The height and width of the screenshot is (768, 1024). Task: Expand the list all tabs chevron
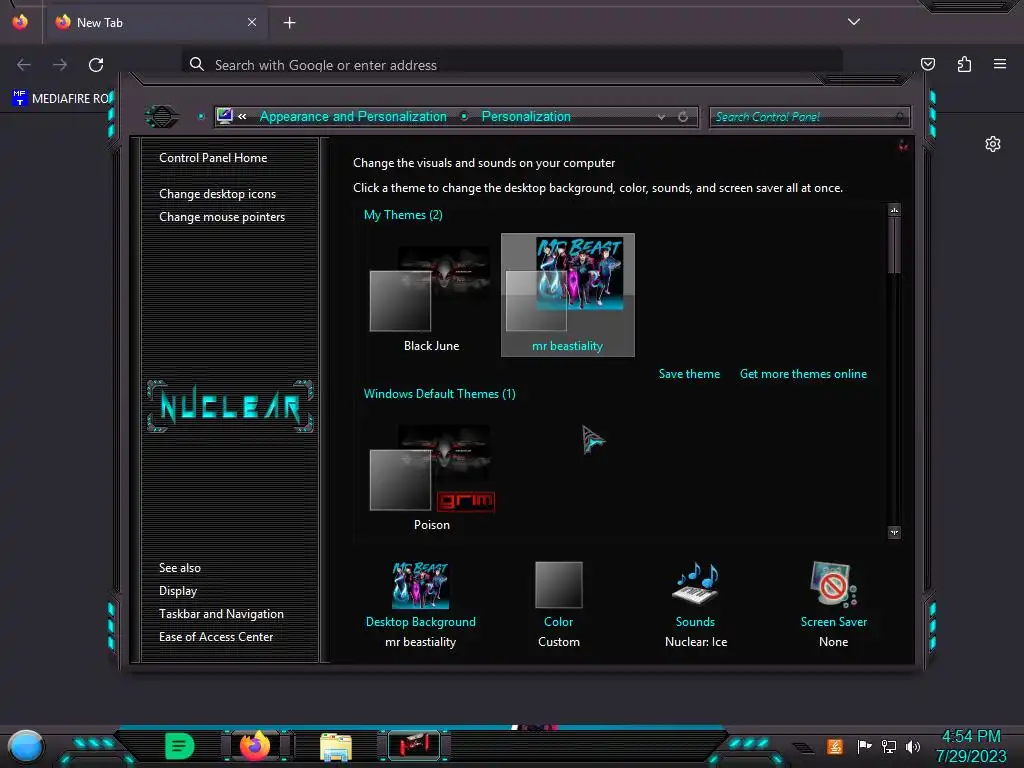tap(854, 22)
